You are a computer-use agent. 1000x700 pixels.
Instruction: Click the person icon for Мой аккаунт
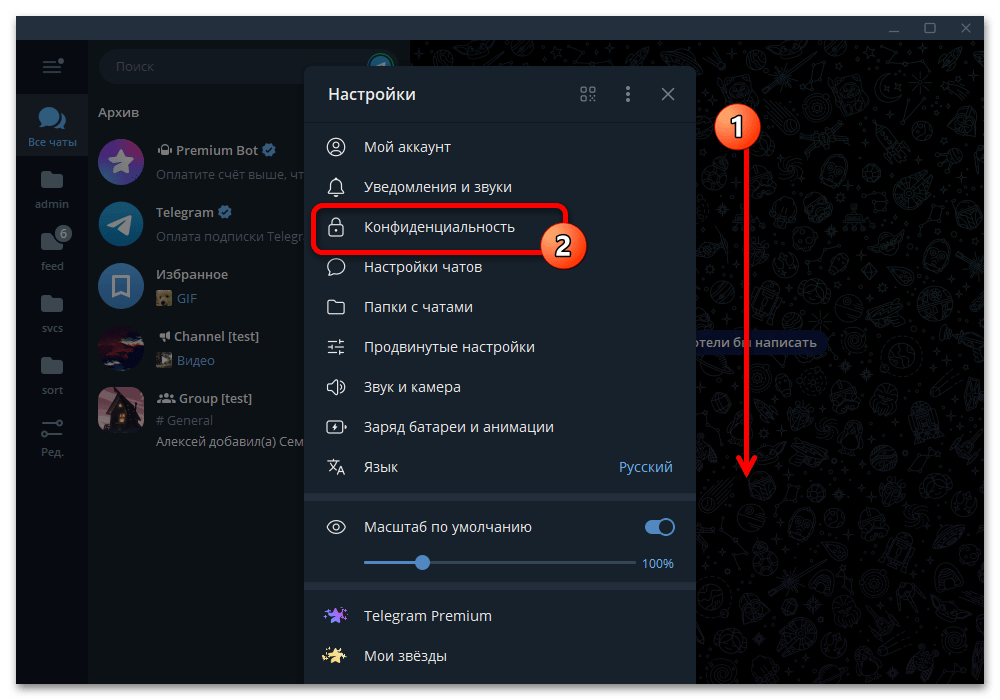(336, 147)
